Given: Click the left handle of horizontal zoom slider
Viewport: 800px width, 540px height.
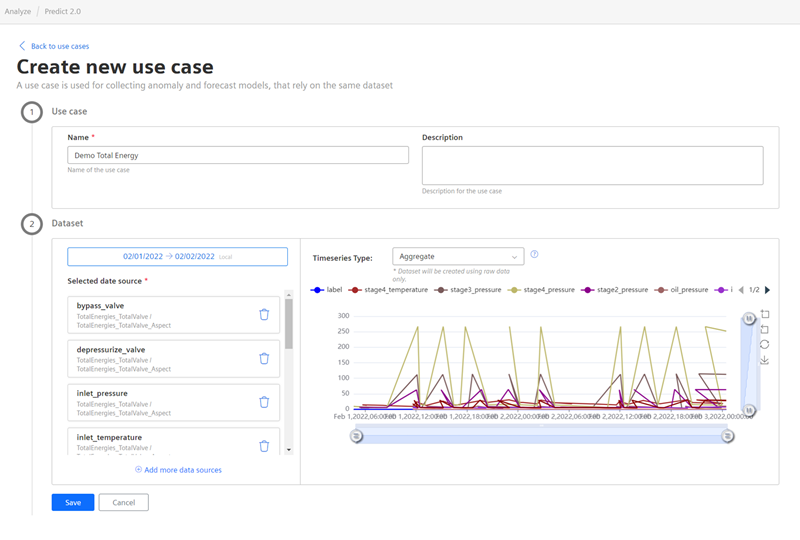Looking at the screenshot, I should [x=356, y=436].
